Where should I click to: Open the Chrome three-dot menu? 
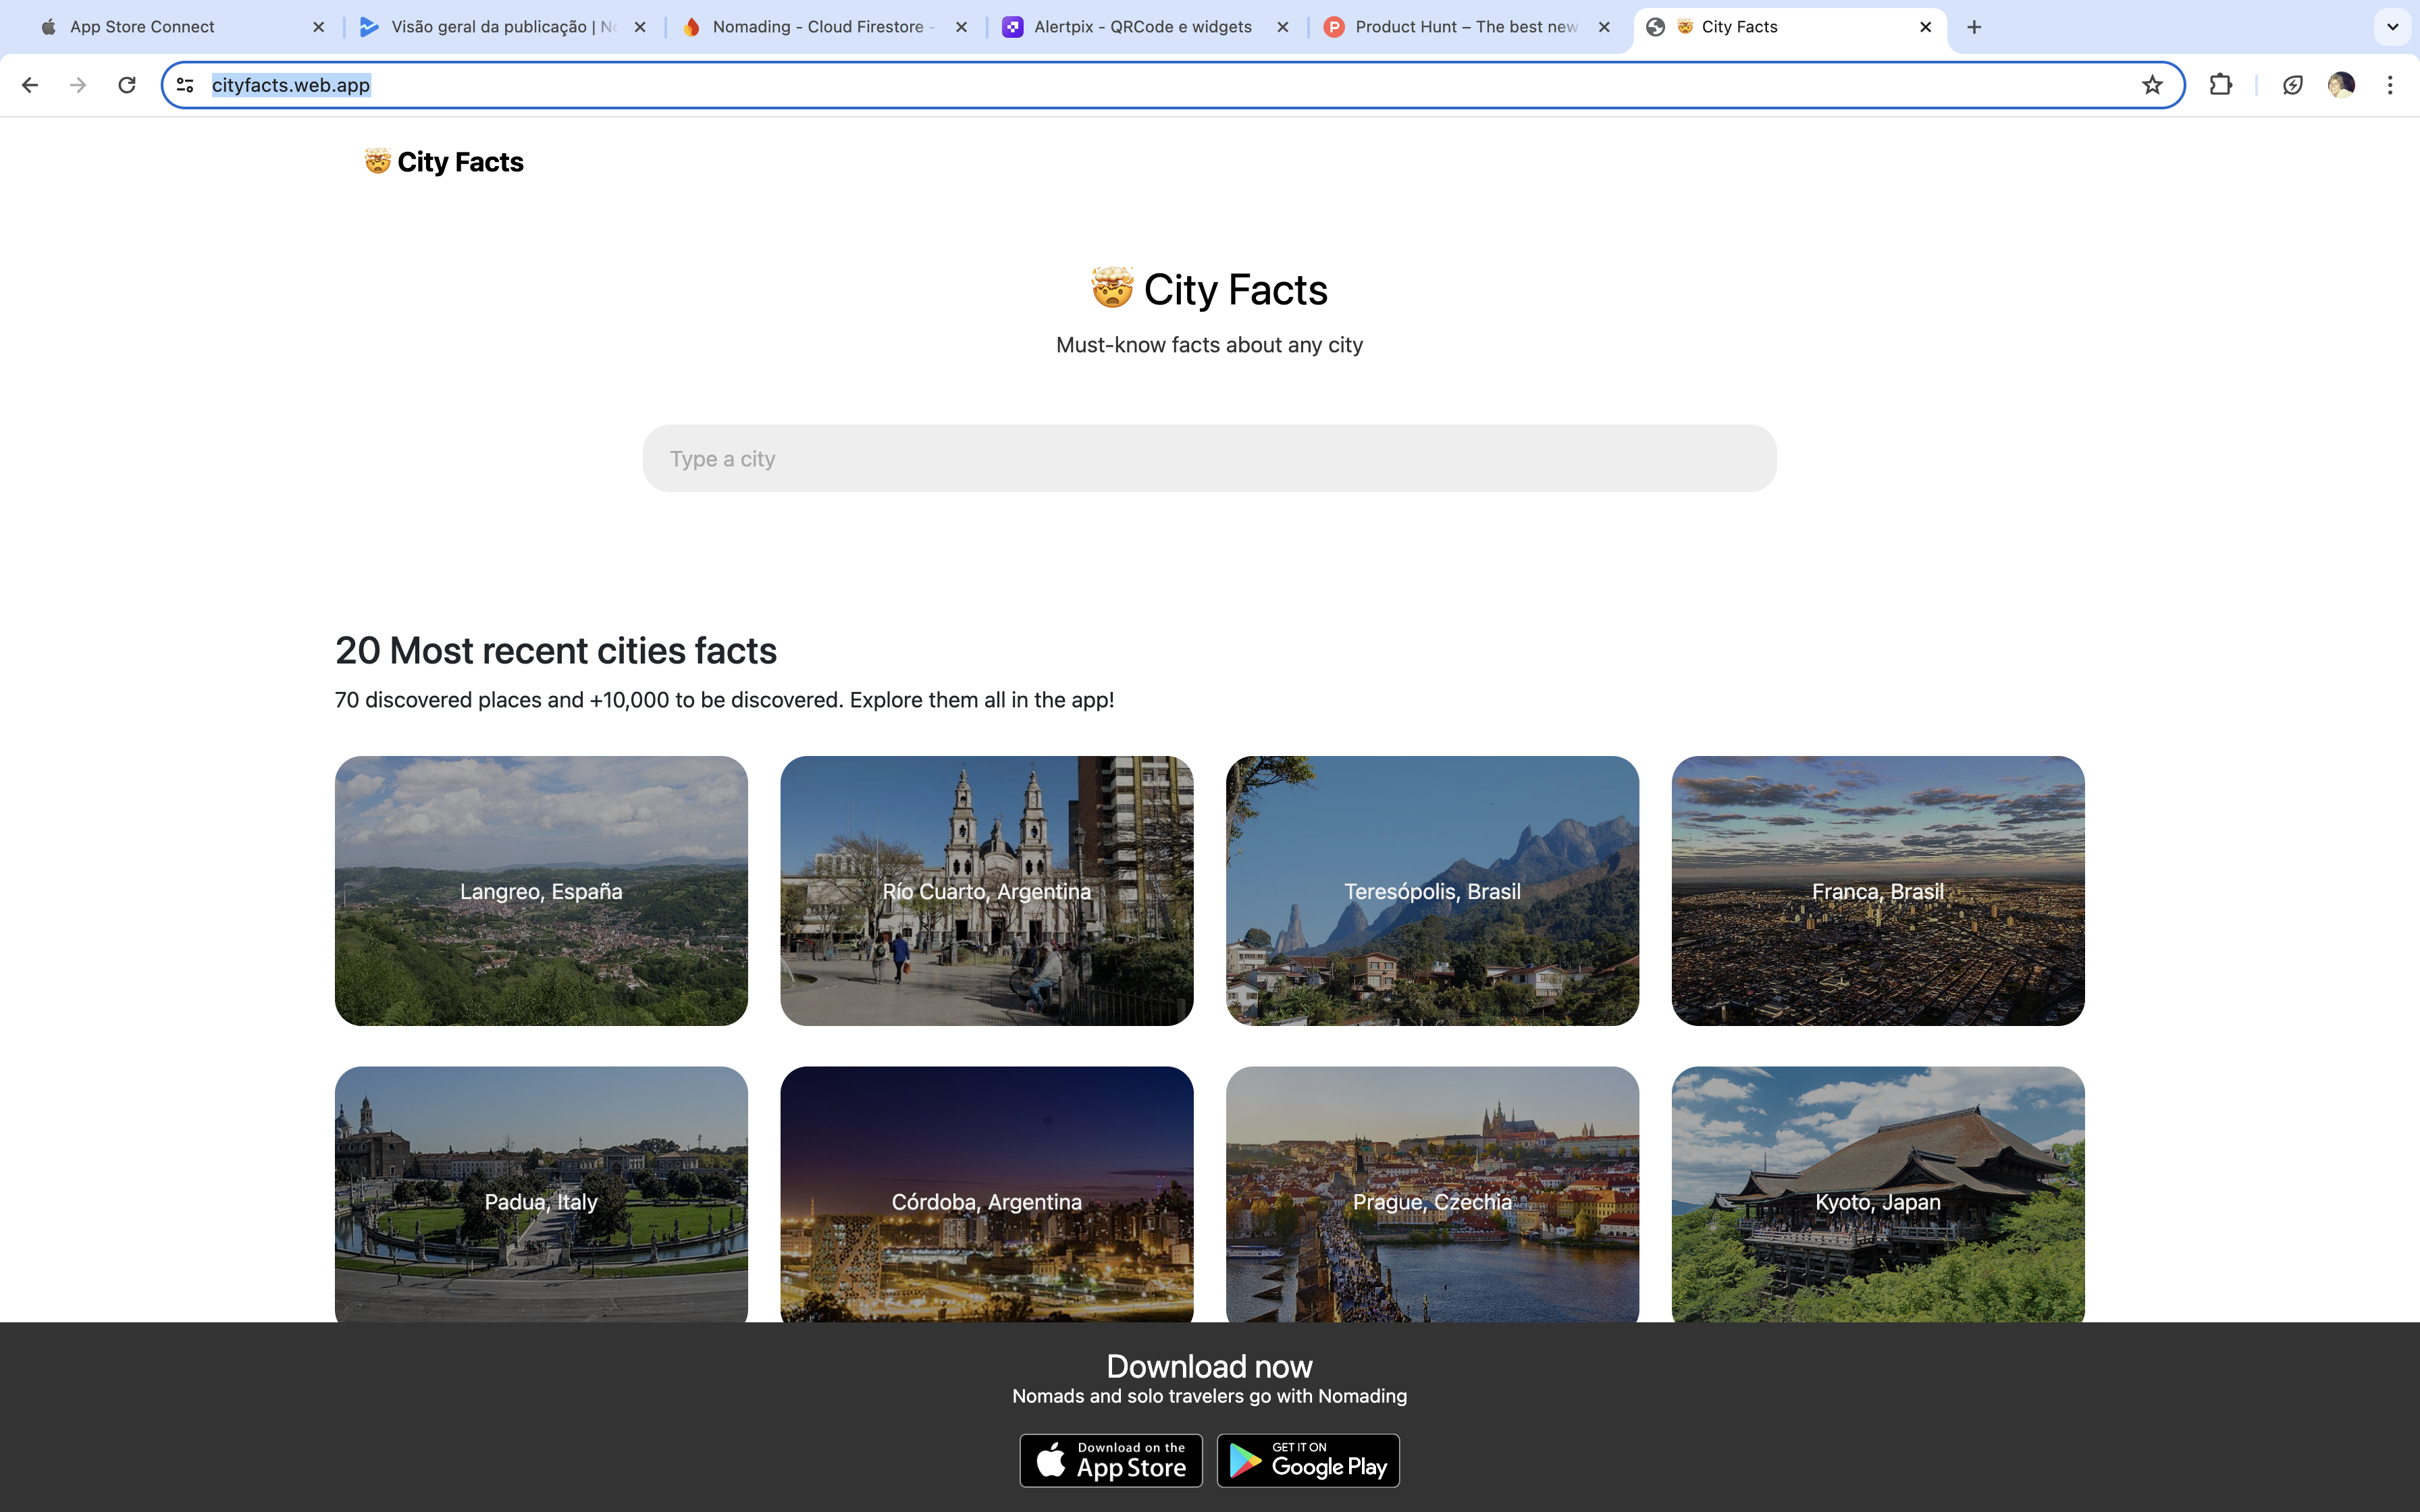pyautogui.click(x=2390, y=85)
